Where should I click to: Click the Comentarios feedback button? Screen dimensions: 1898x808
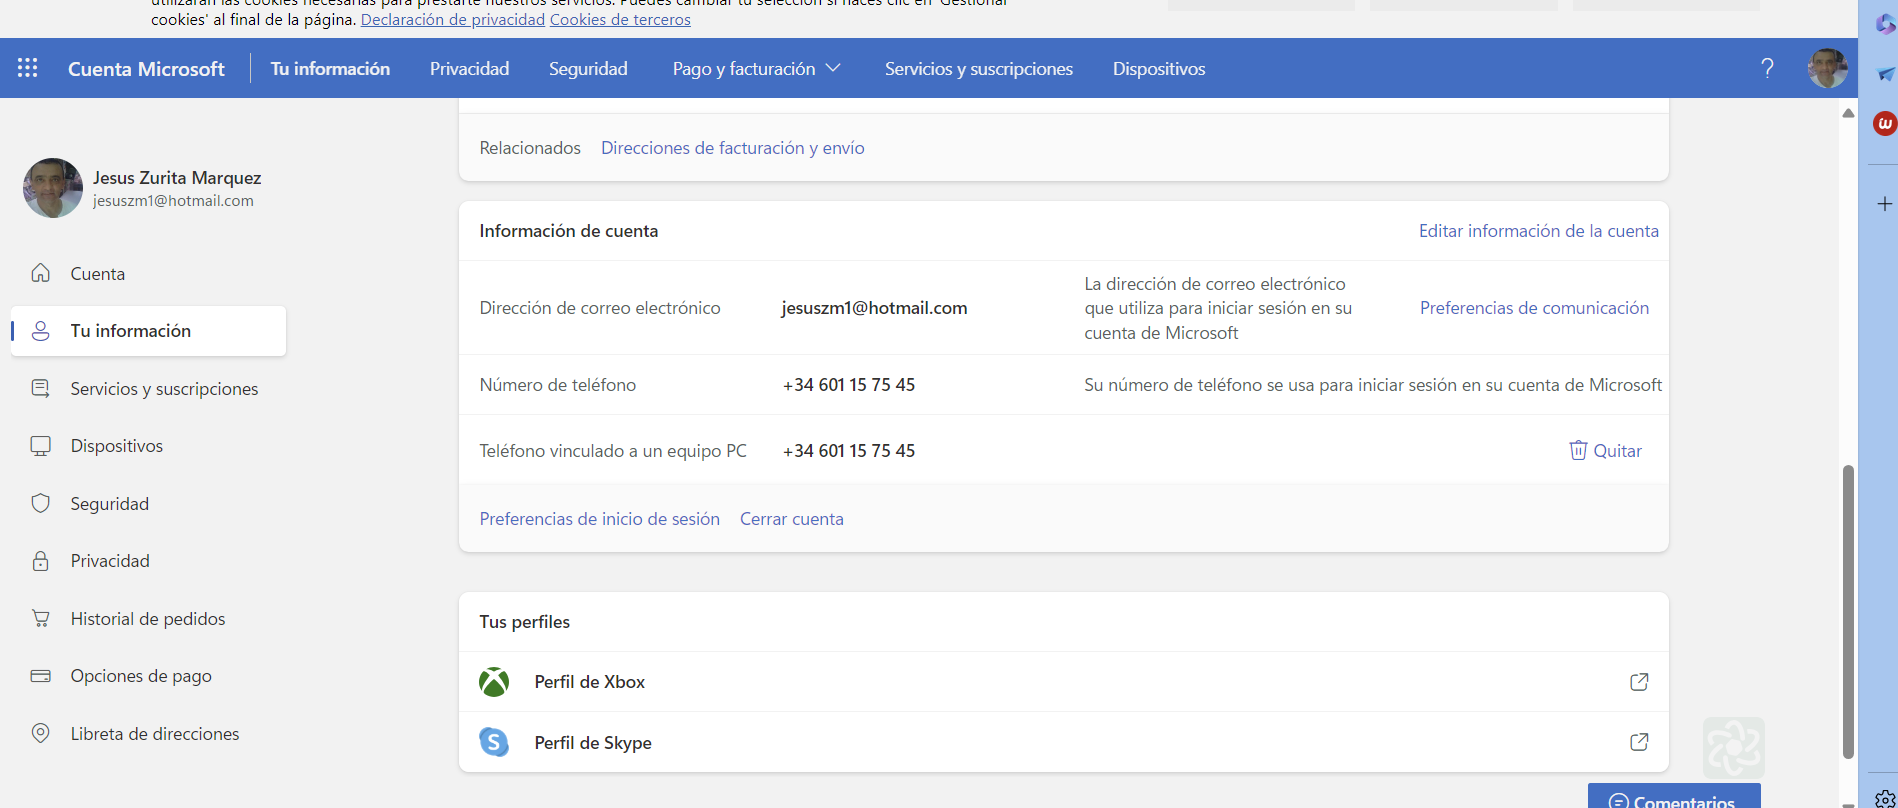[1674, 797]
